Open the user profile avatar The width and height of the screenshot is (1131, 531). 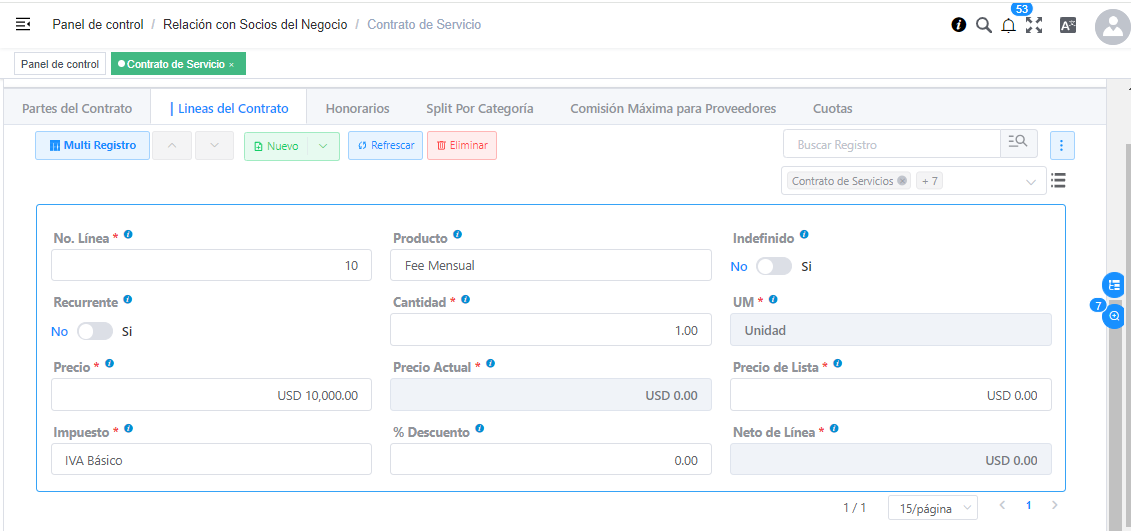(x=1112, y=27)
